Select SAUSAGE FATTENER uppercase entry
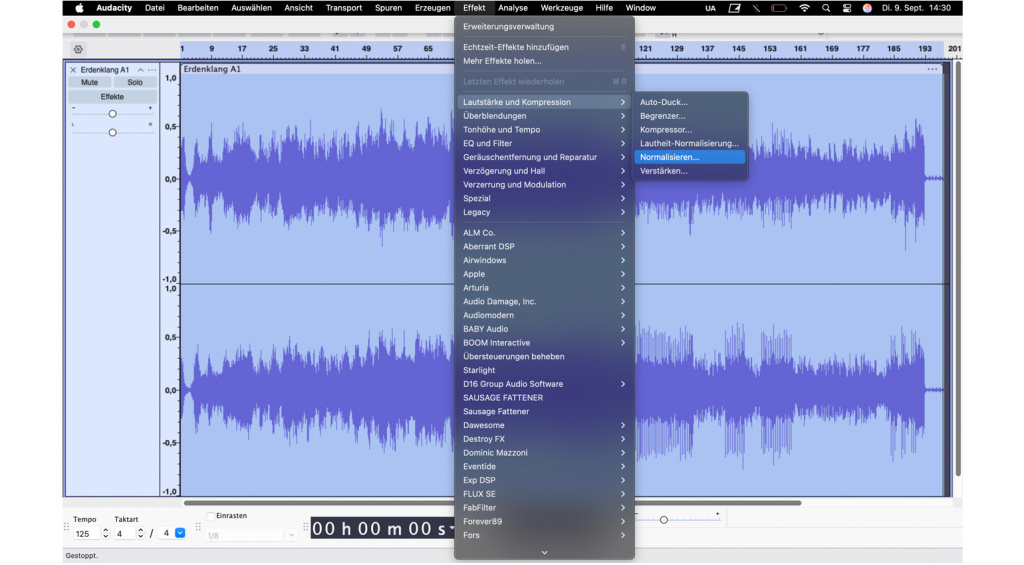1024x565 pixels. point(543,397)
